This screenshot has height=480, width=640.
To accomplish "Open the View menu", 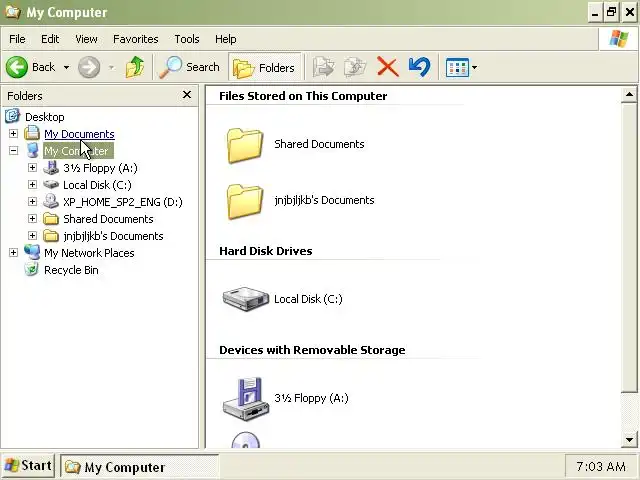I will click(x=86, y=39).
